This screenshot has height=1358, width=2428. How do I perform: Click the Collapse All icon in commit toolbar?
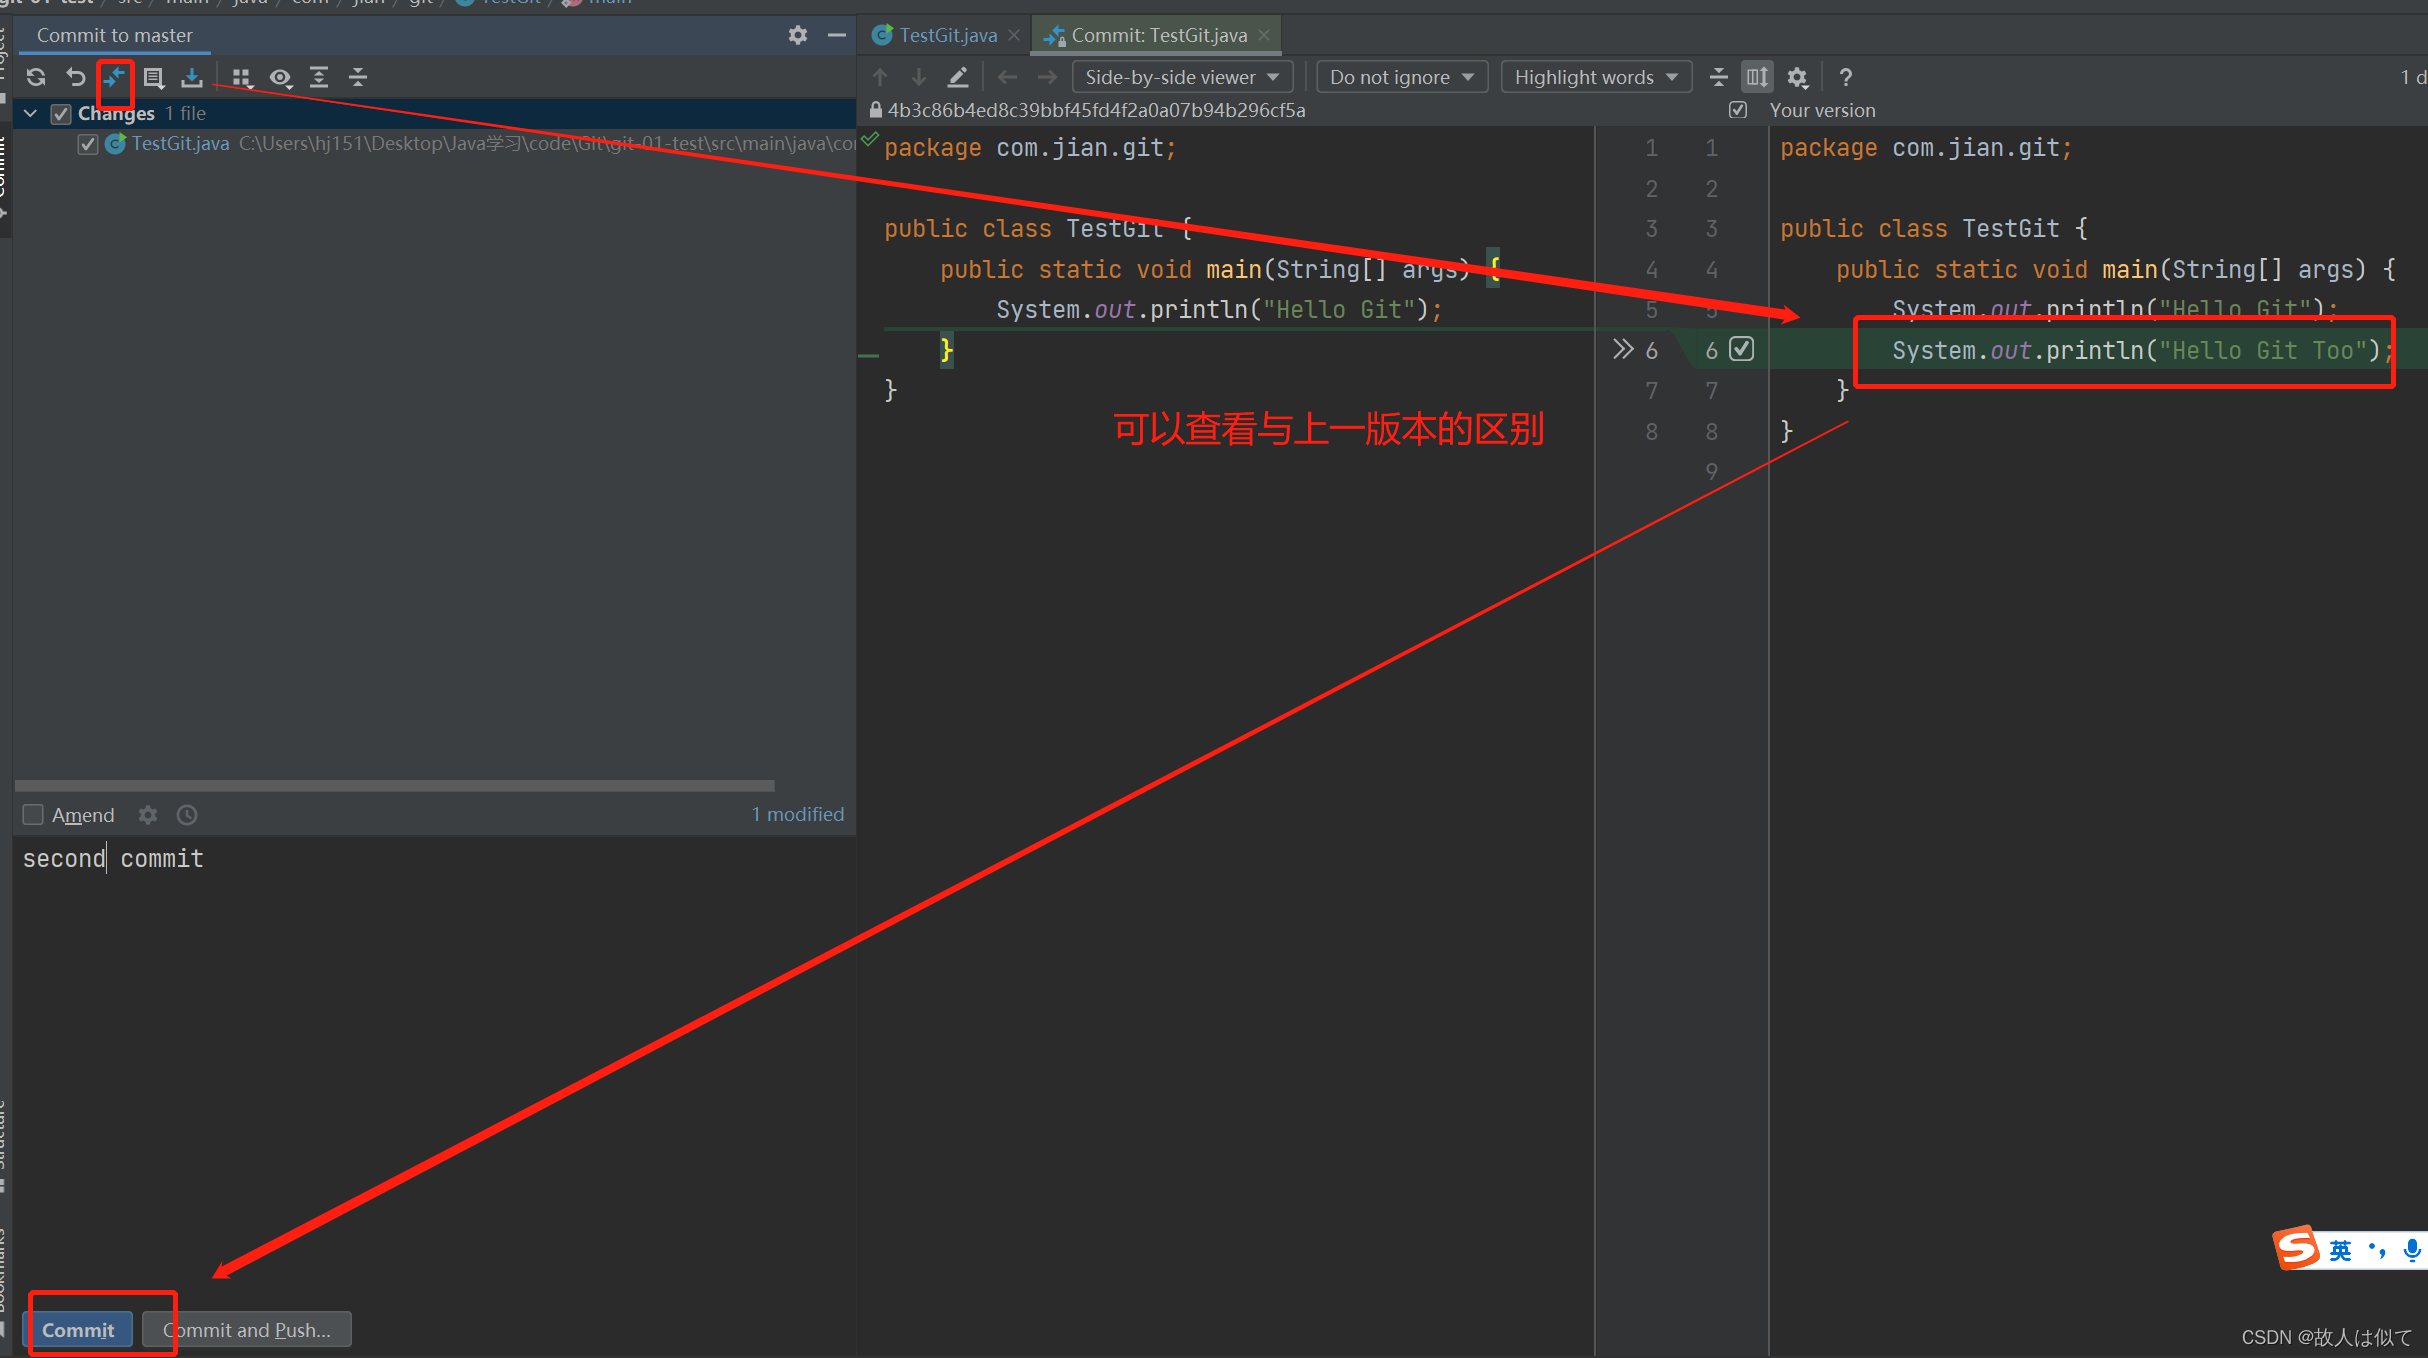click(x=358, y=77)
